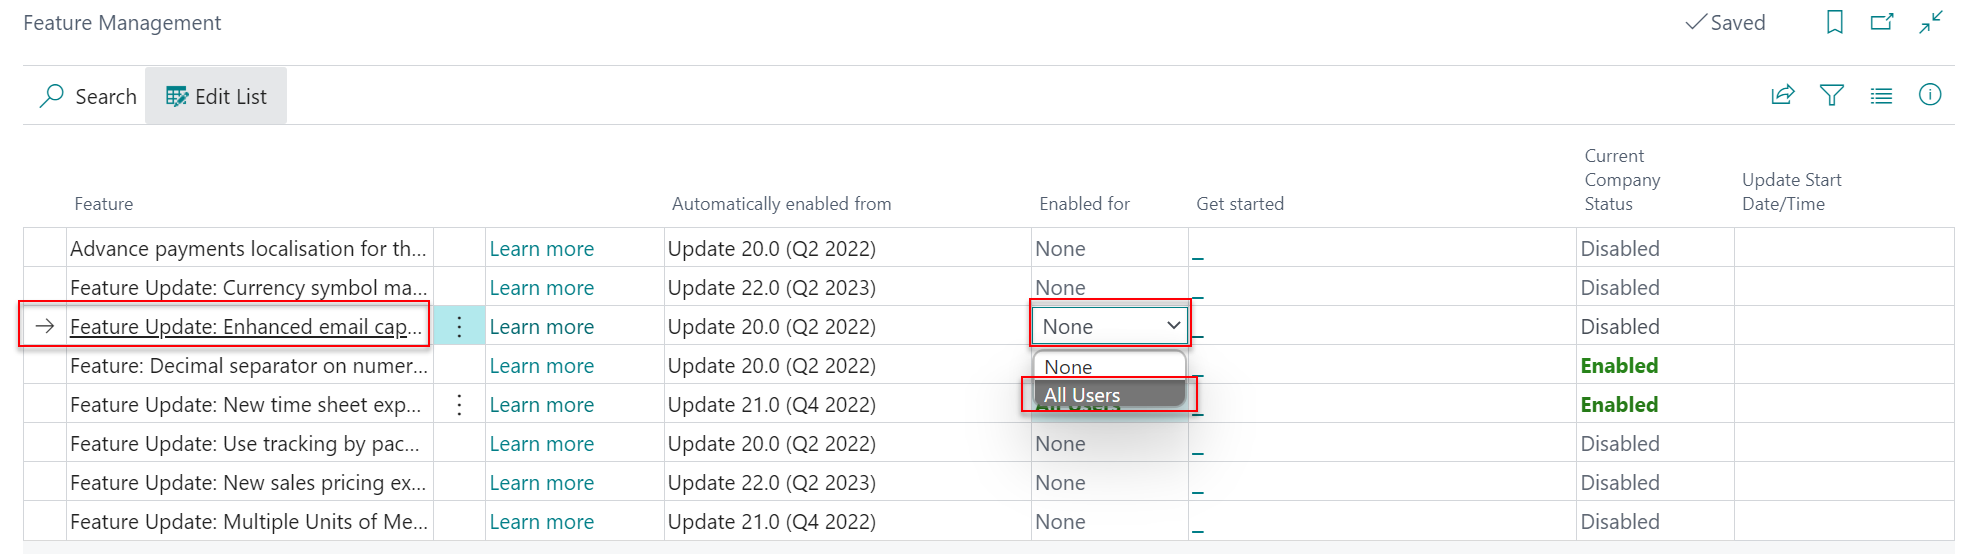Click the collapse page arrows icon

[1930, 22]
